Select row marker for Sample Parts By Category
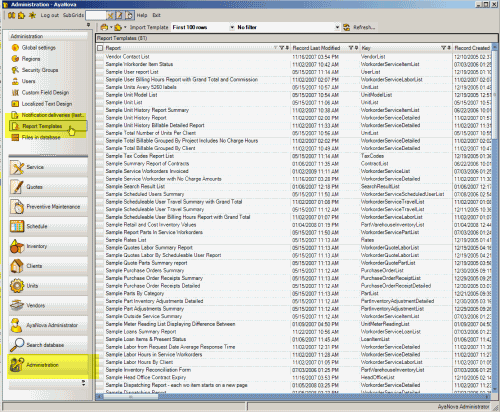The image size is (500, 412). (x=100, y=293)
